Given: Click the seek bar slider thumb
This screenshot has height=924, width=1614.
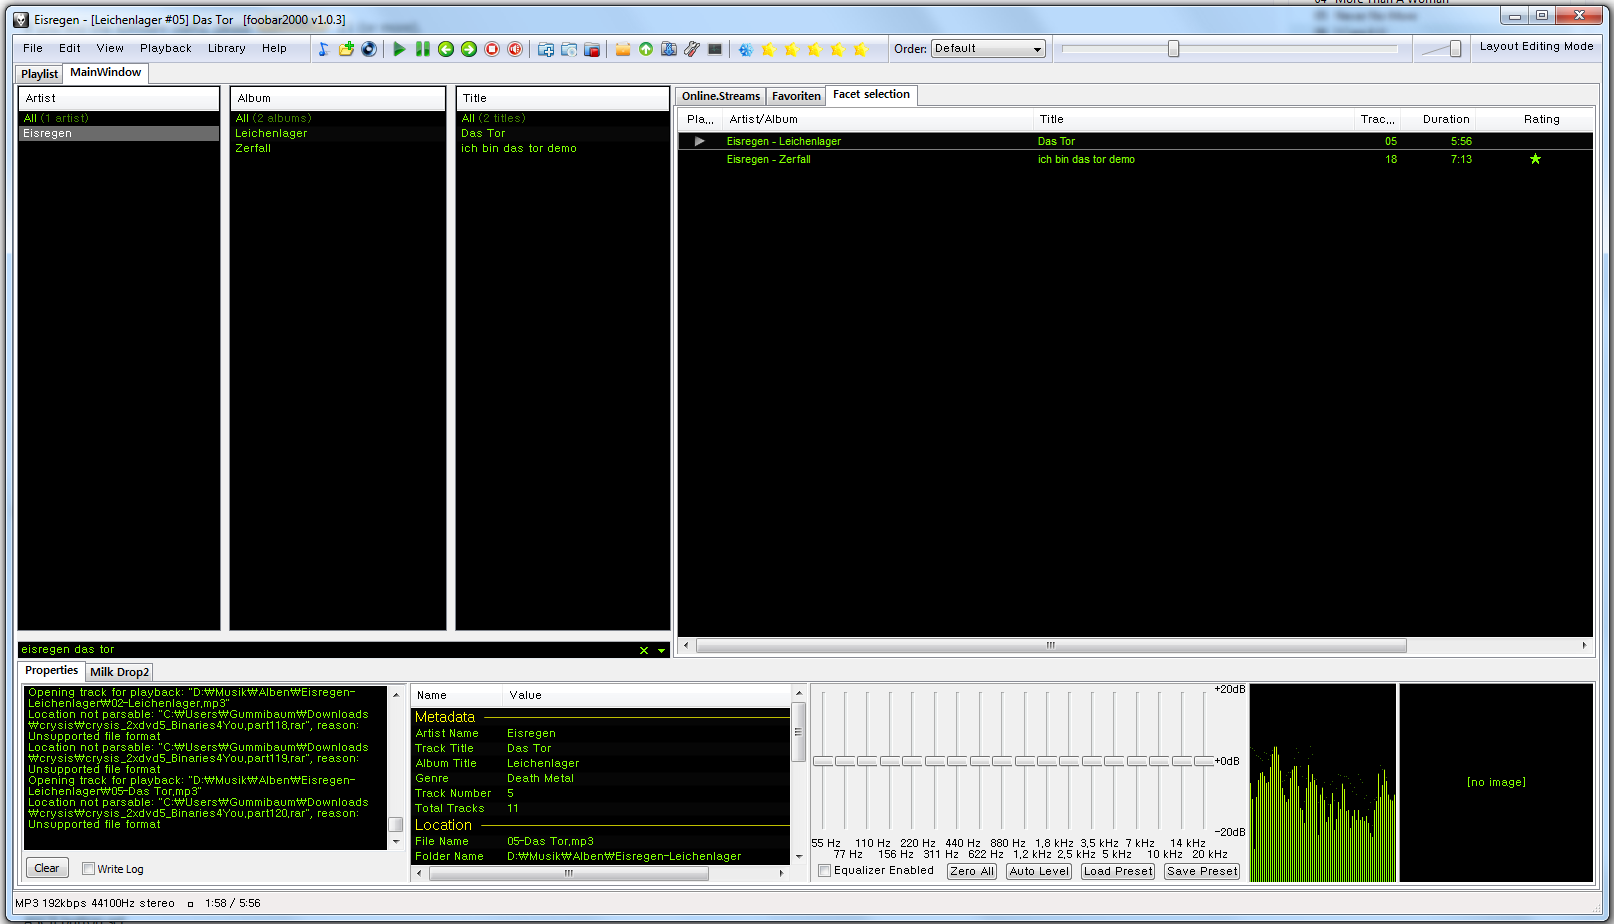Looking at the screenshot, I should tap(1174, 48).
